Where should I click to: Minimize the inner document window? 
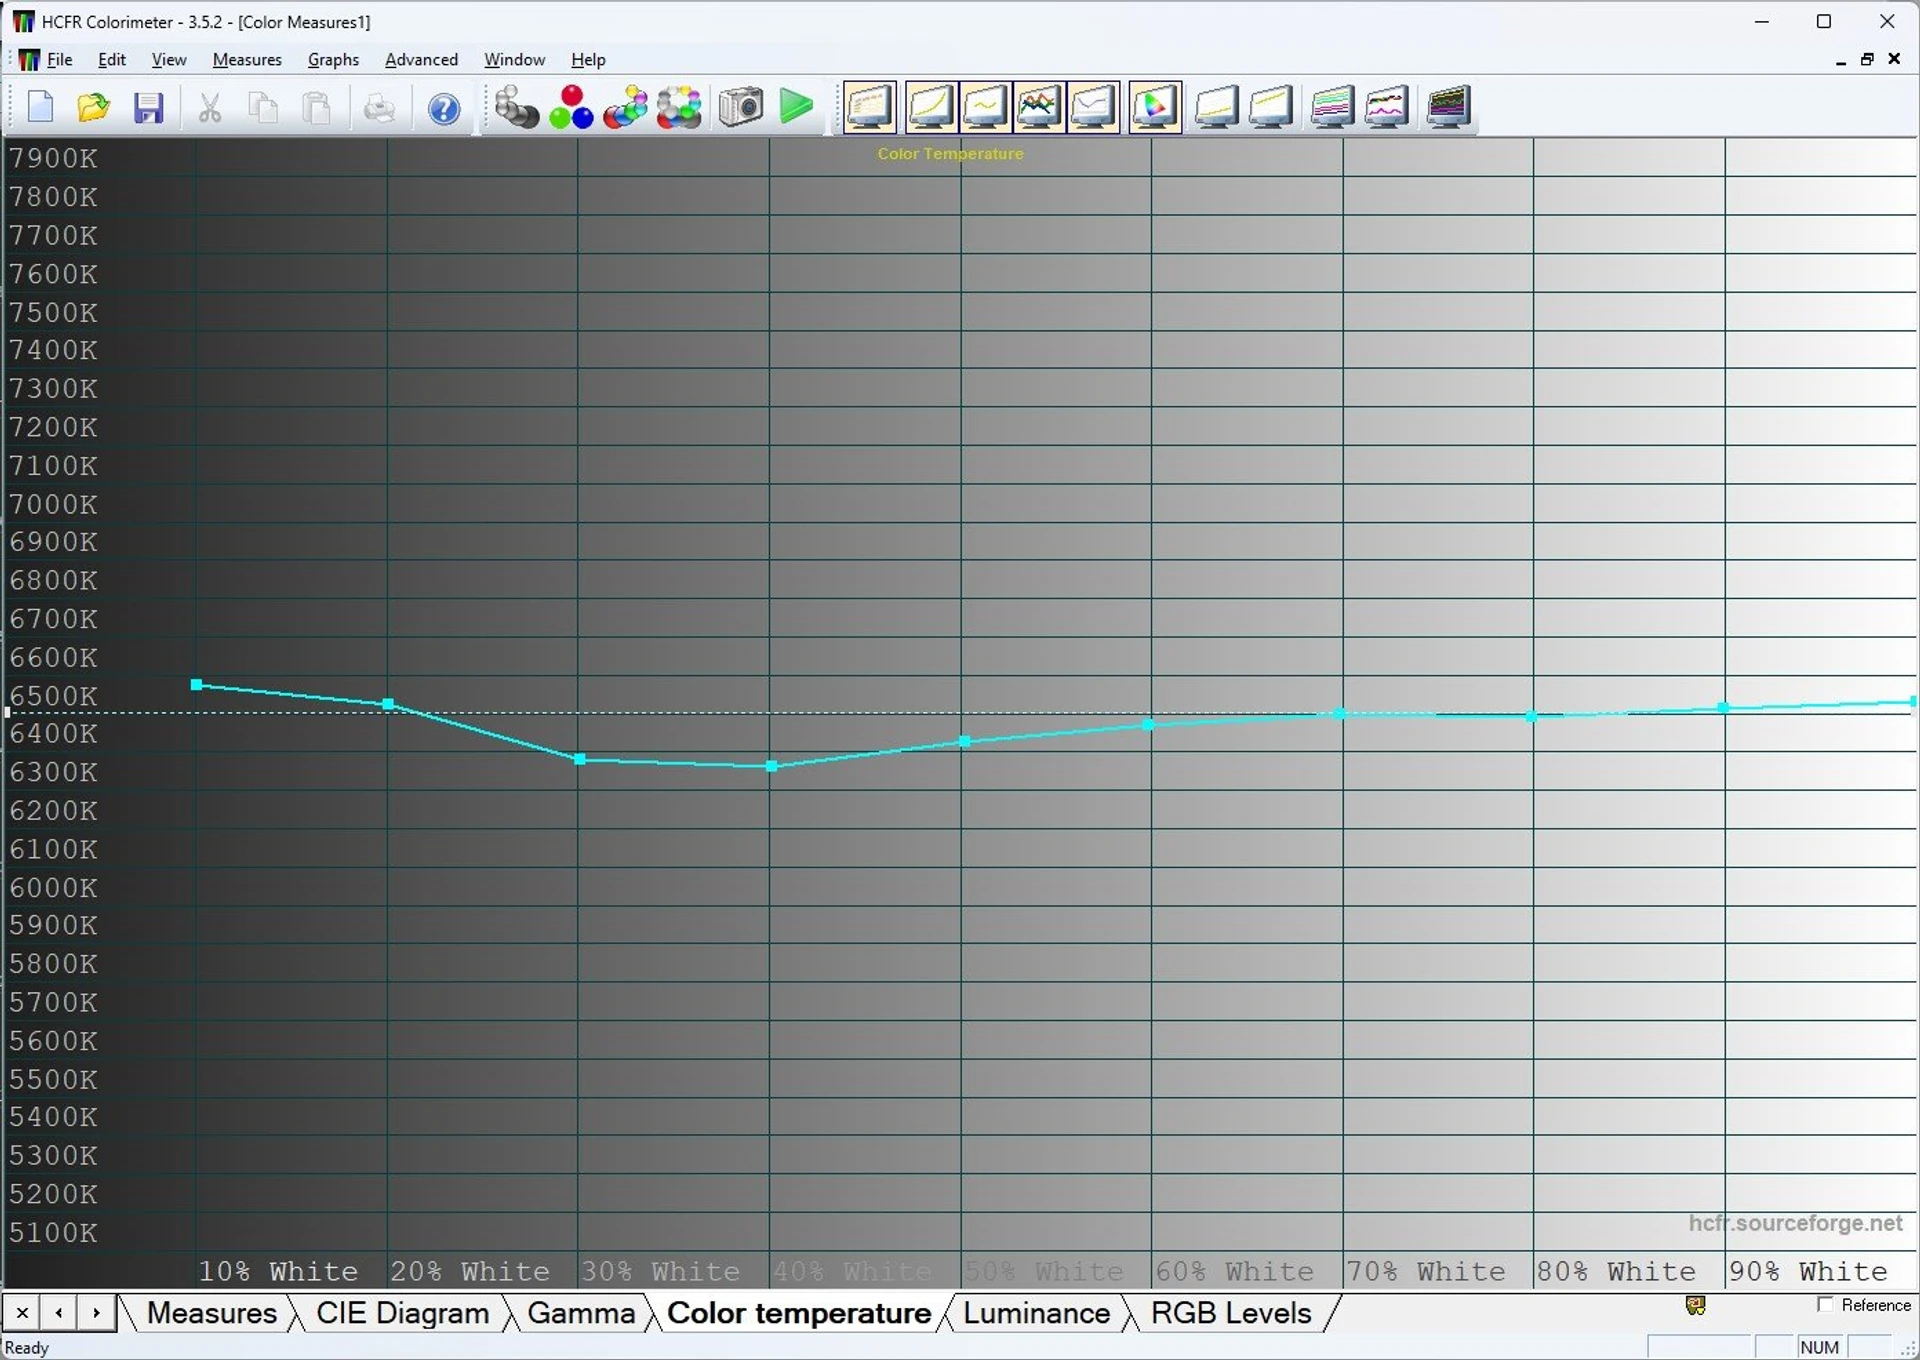point(1840,60)
